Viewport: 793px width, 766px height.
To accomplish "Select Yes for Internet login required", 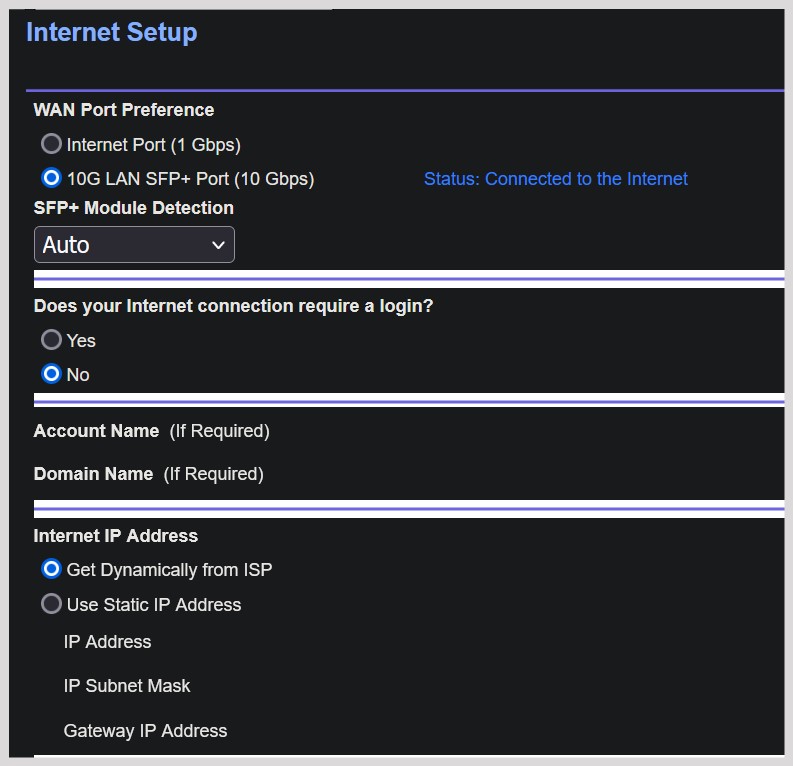I will click(51, 340).
